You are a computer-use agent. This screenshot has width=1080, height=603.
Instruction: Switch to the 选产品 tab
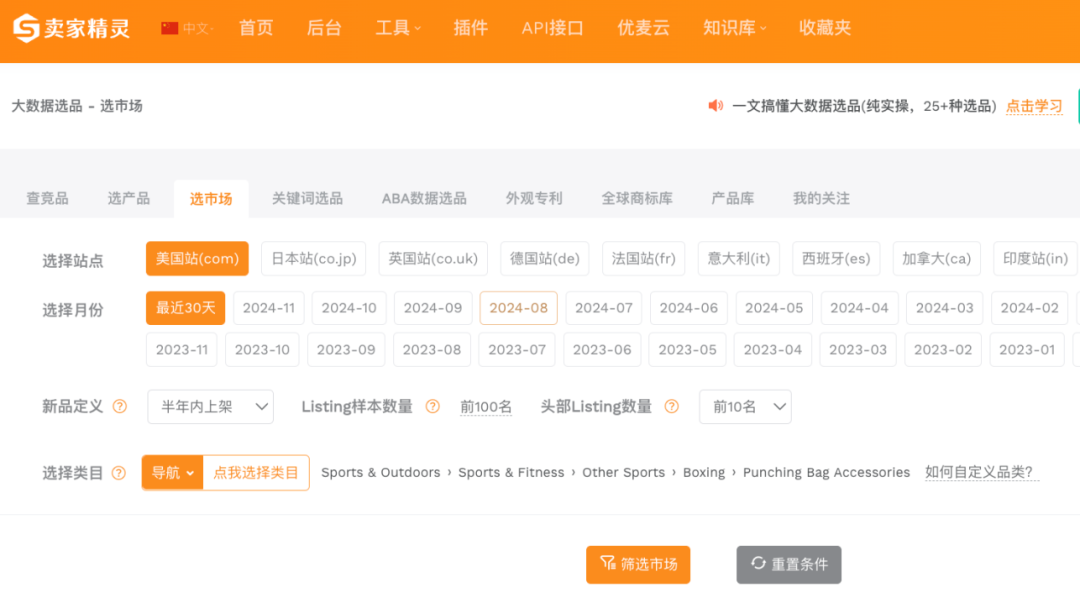tap(129, 198)
